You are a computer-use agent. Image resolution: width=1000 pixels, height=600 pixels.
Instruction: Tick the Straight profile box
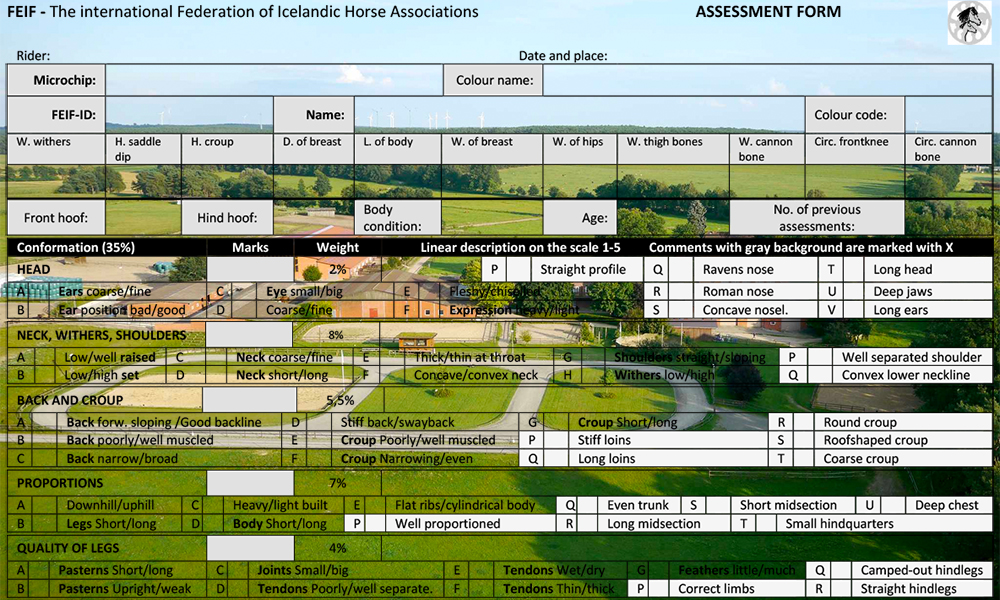[519, 270]
